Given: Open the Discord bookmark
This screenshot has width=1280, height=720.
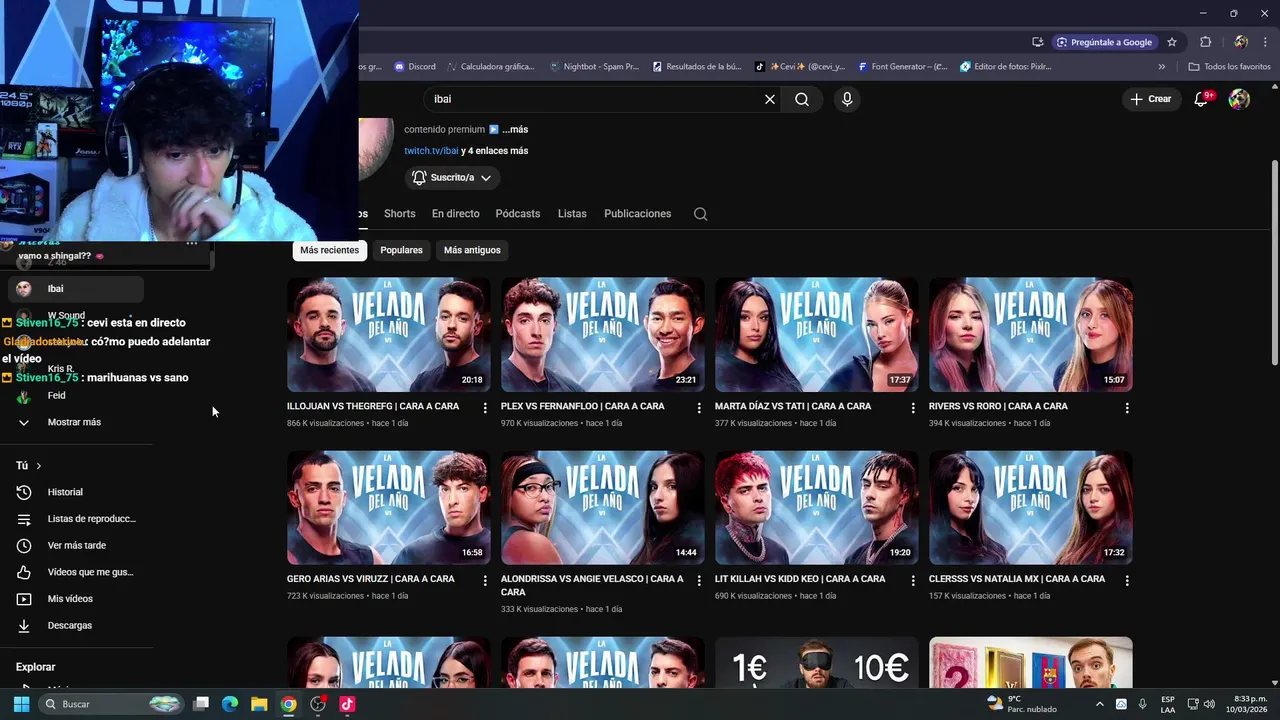Looking at the screenshot, I should point(415,67).
